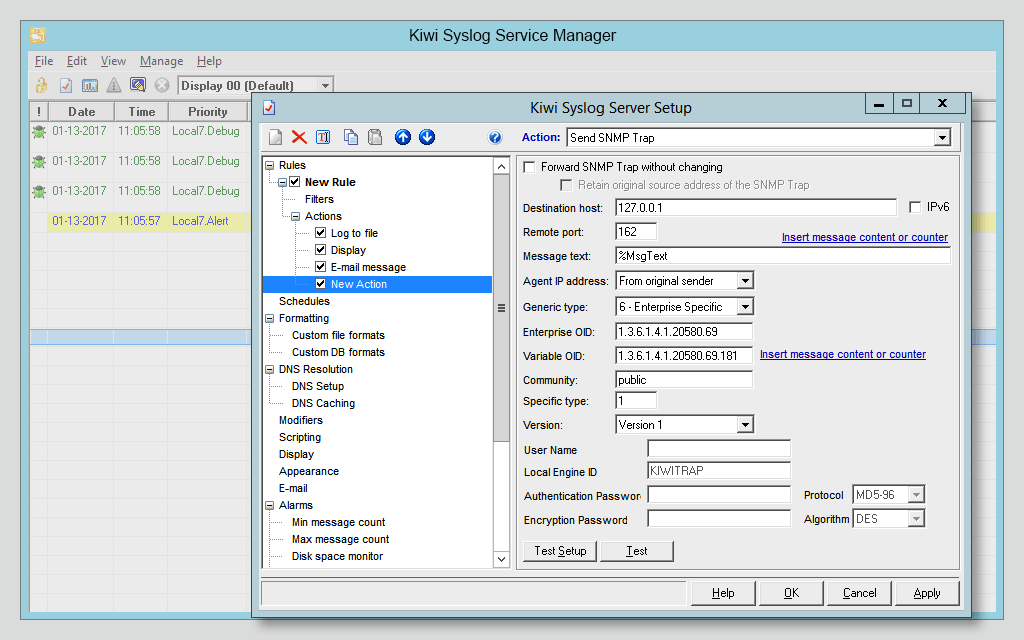Image resolution: width=1024 pixels, height=640 pixels.
Task: Edit the Community text field
Action: coord(683,379)
